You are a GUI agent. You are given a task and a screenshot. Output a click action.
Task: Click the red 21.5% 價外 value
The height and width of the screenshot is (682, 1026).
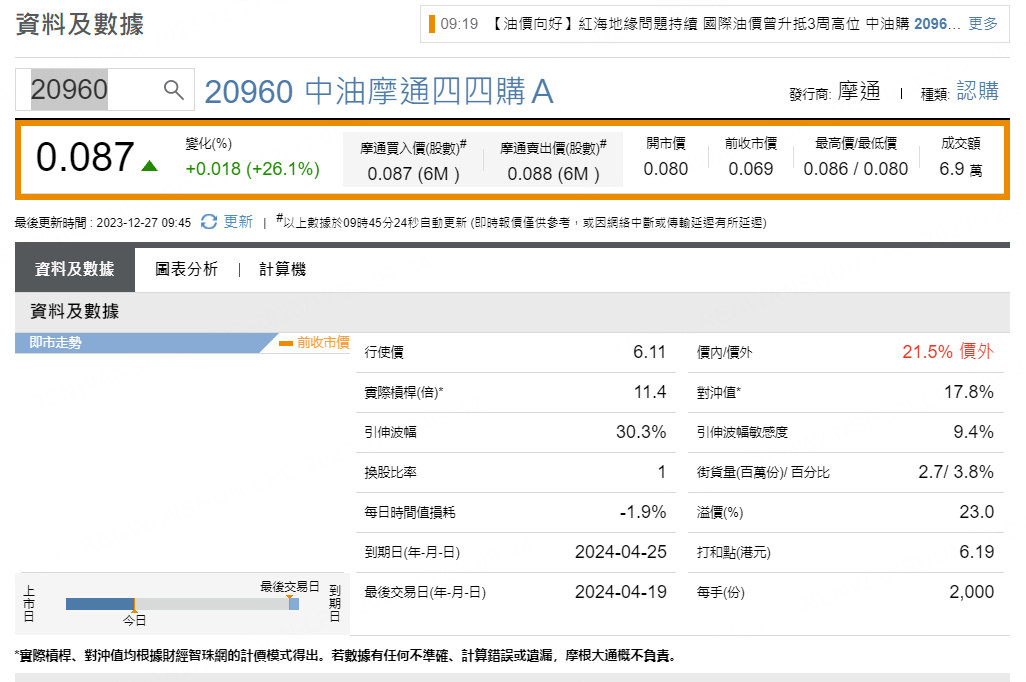(x=947, y=352)
